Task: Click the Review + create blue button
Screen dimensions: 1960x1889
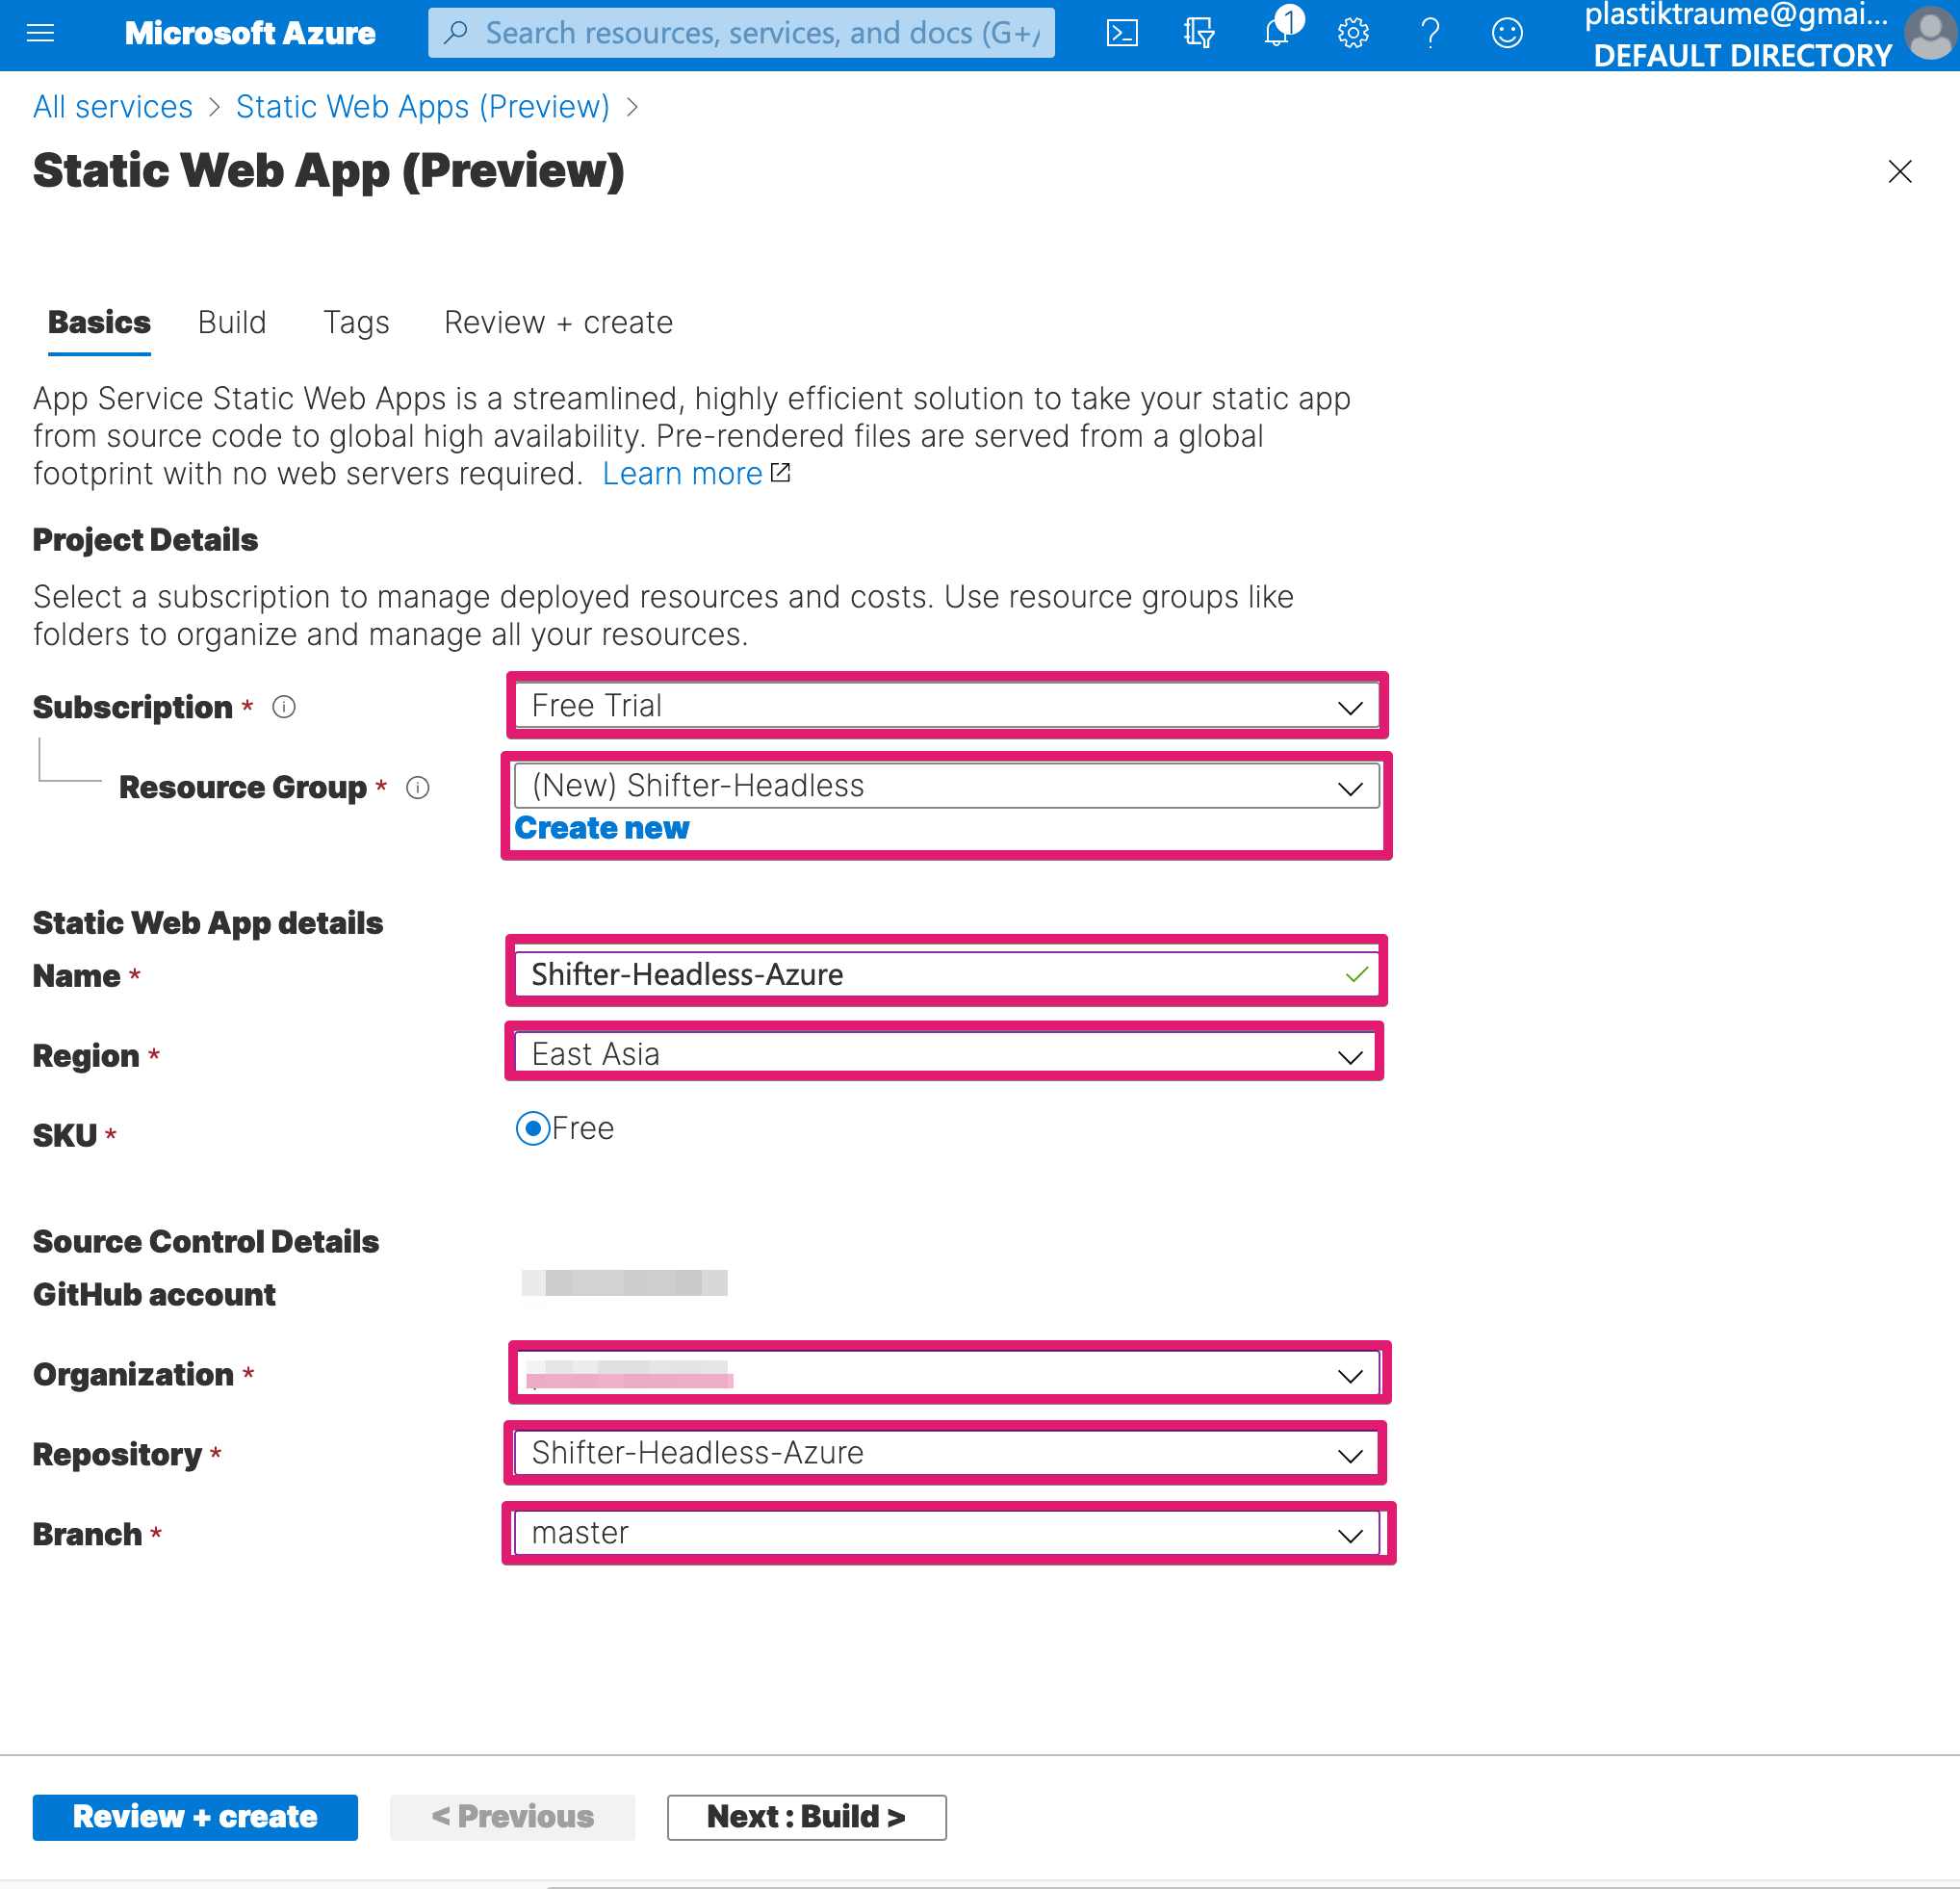Action: point(195,1817)
